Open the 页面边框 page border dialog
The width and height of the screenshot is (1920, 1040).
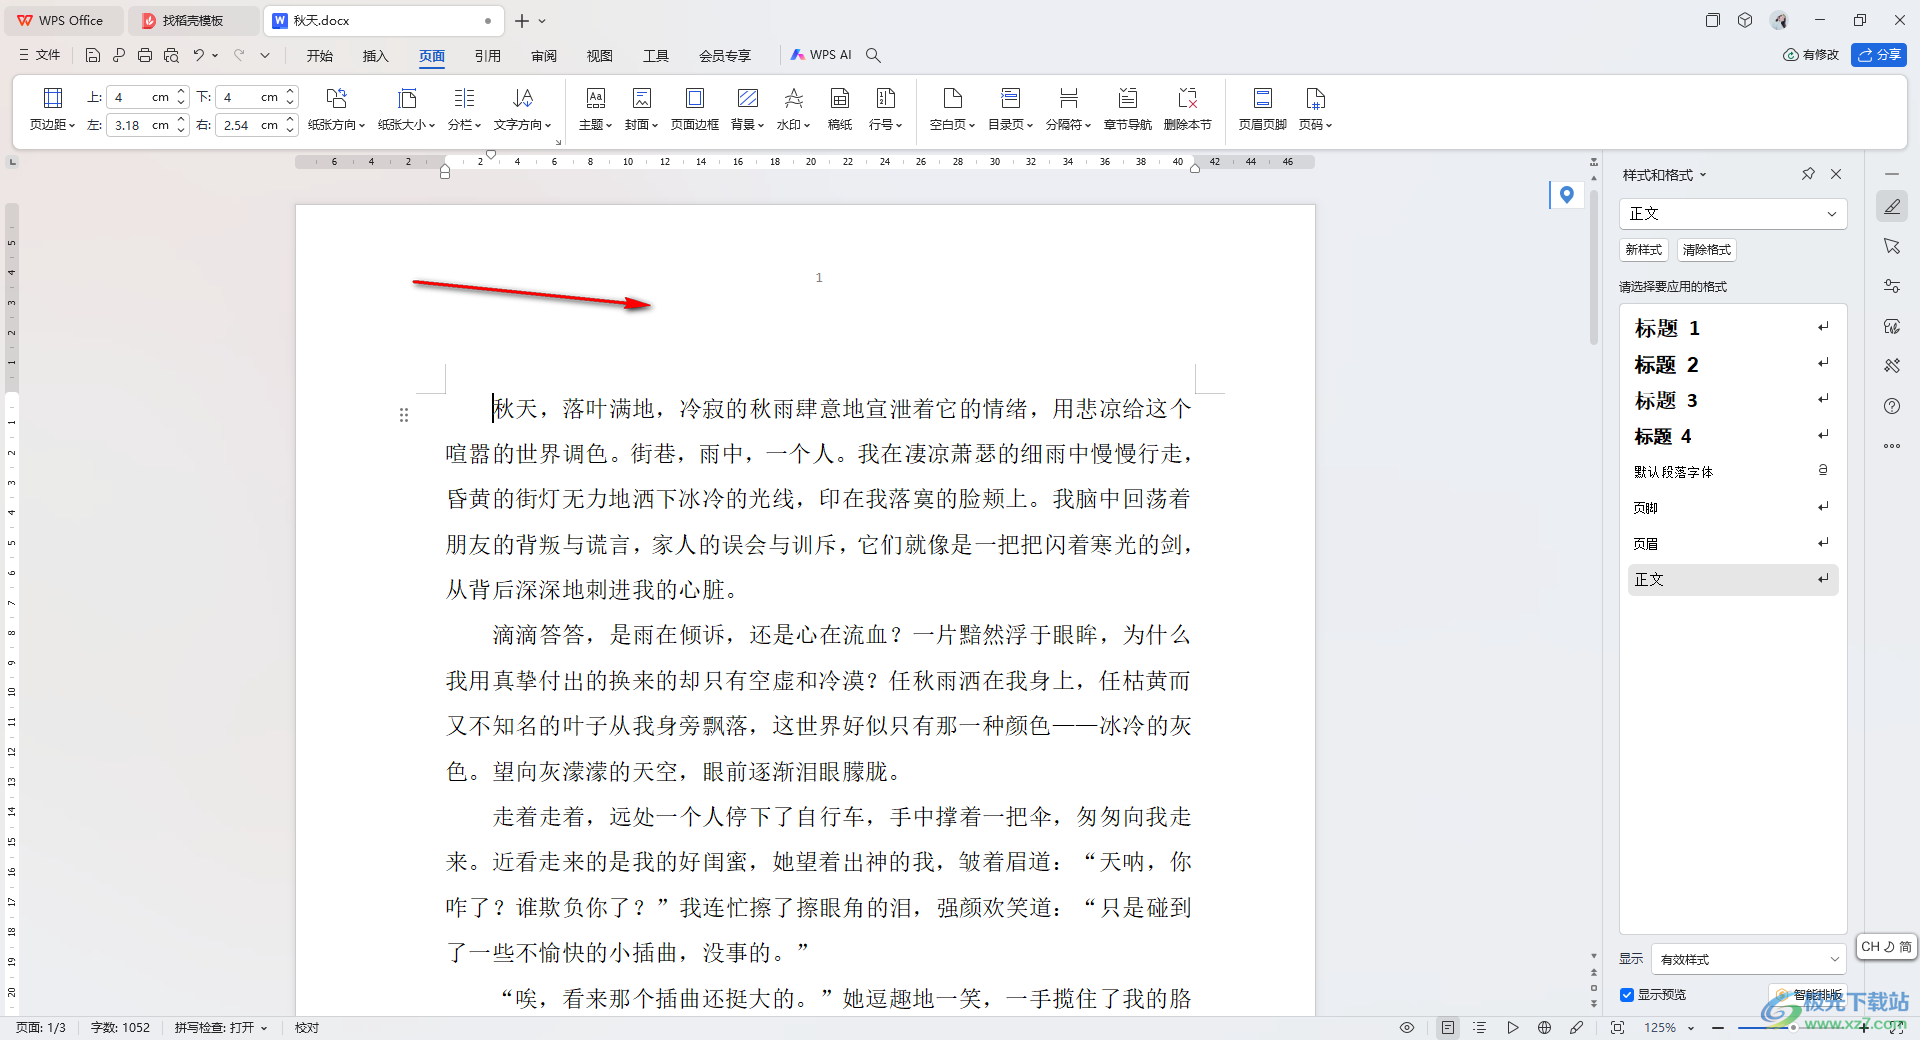click(694, 109)
